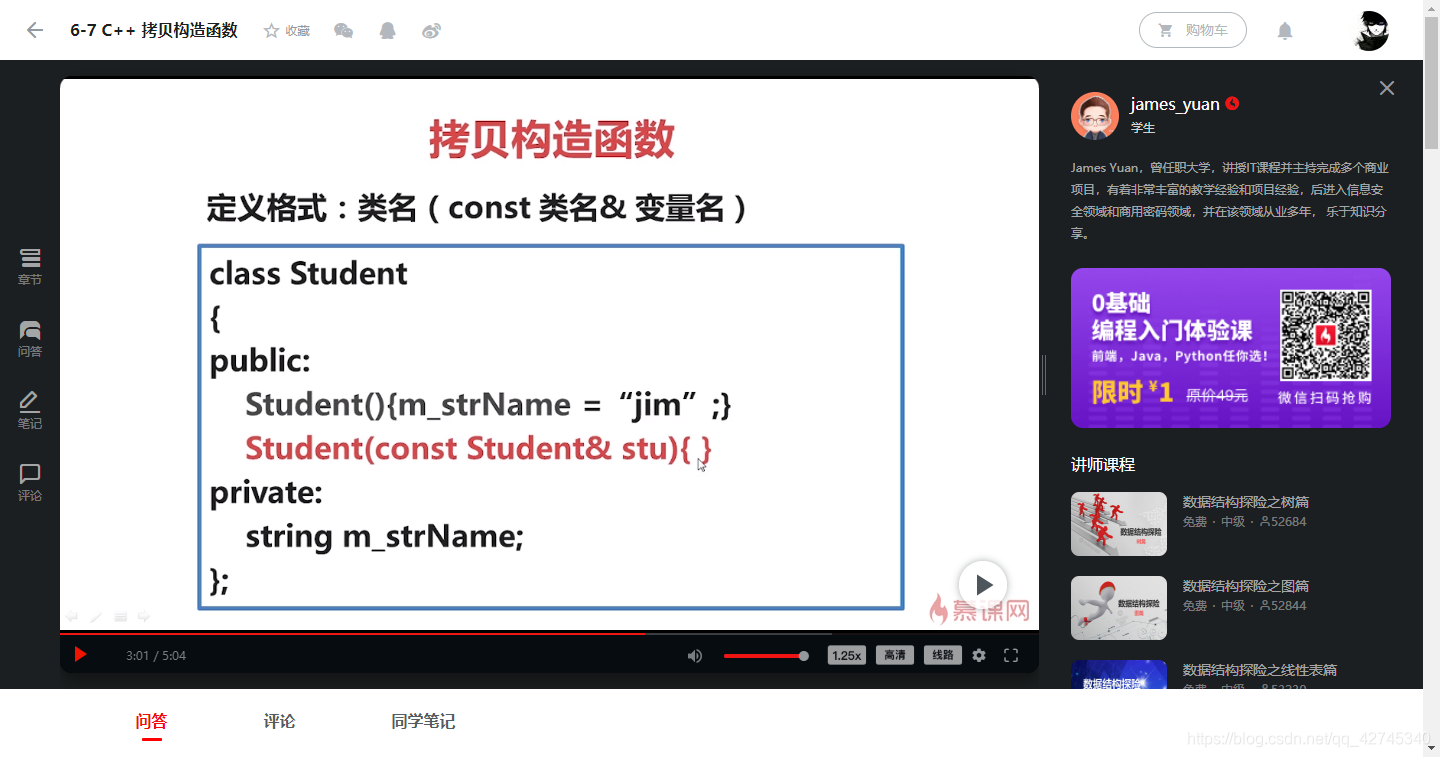Open the 高清 video quality menu

(895, 656)
